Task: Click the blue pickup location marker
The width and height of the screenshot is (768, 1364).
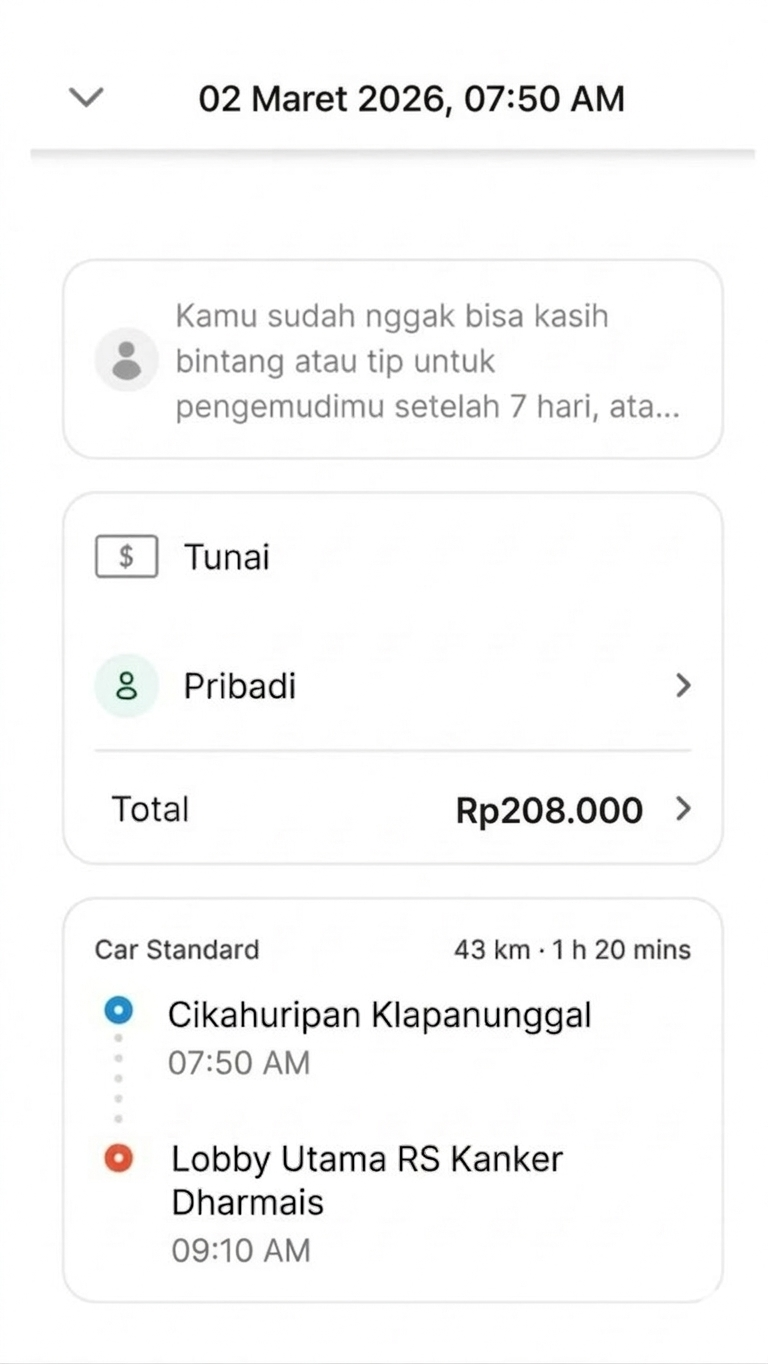Action: [x=118, y=1012]
